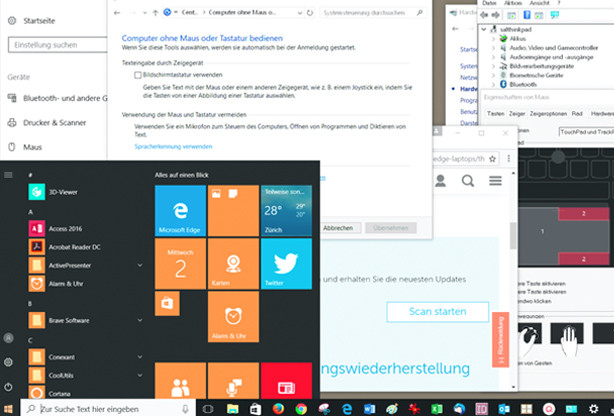Viewport: 614px width, 416px height.
Task: Click the Zur Suche Text hier eingeben box
Action: [108, 409]
